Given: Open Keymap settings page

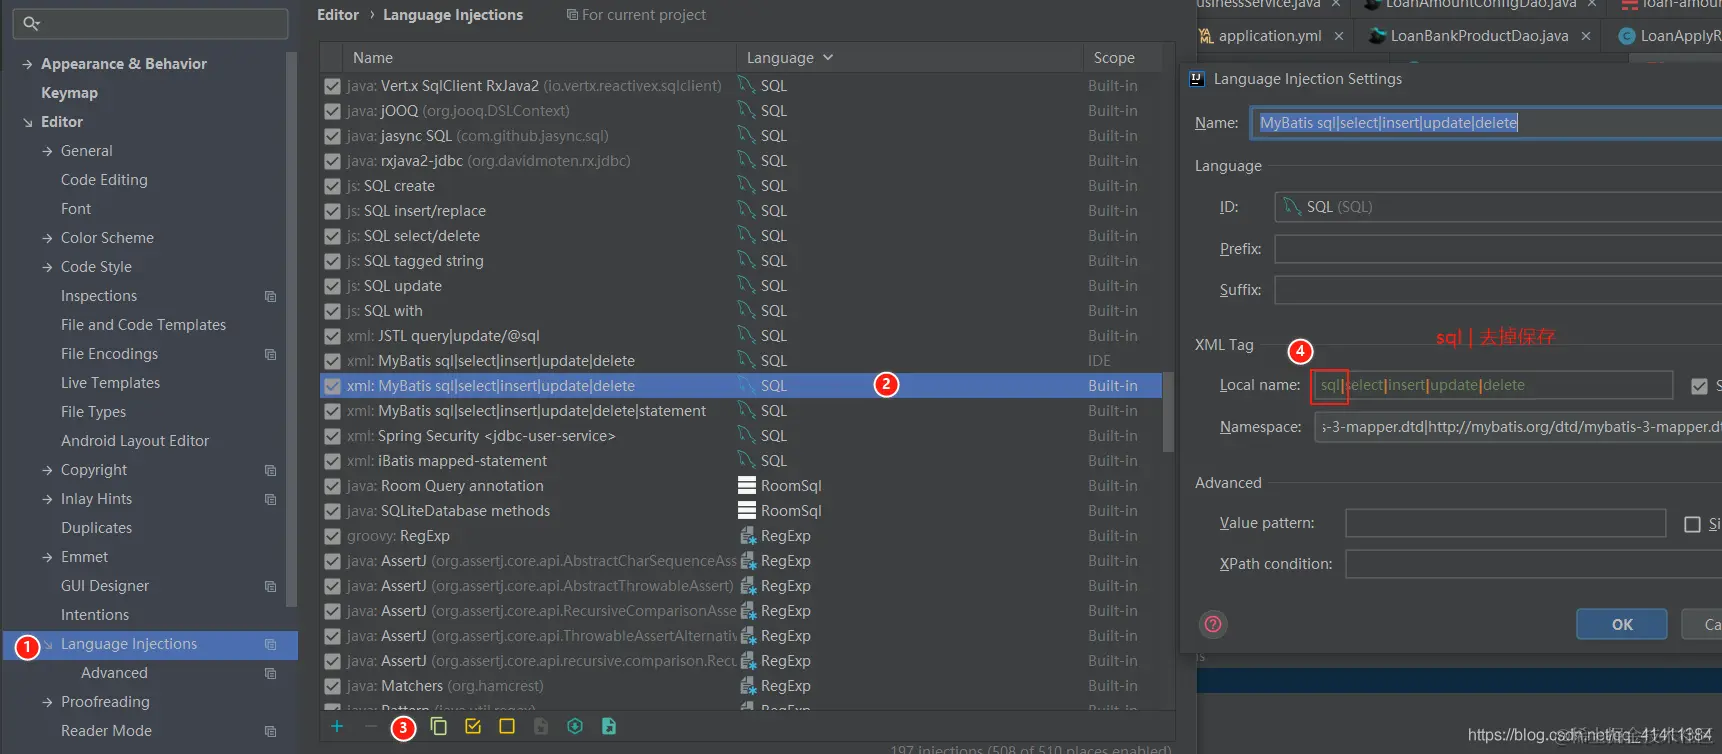Looking at the screenshot, I should tap(69, 93).
